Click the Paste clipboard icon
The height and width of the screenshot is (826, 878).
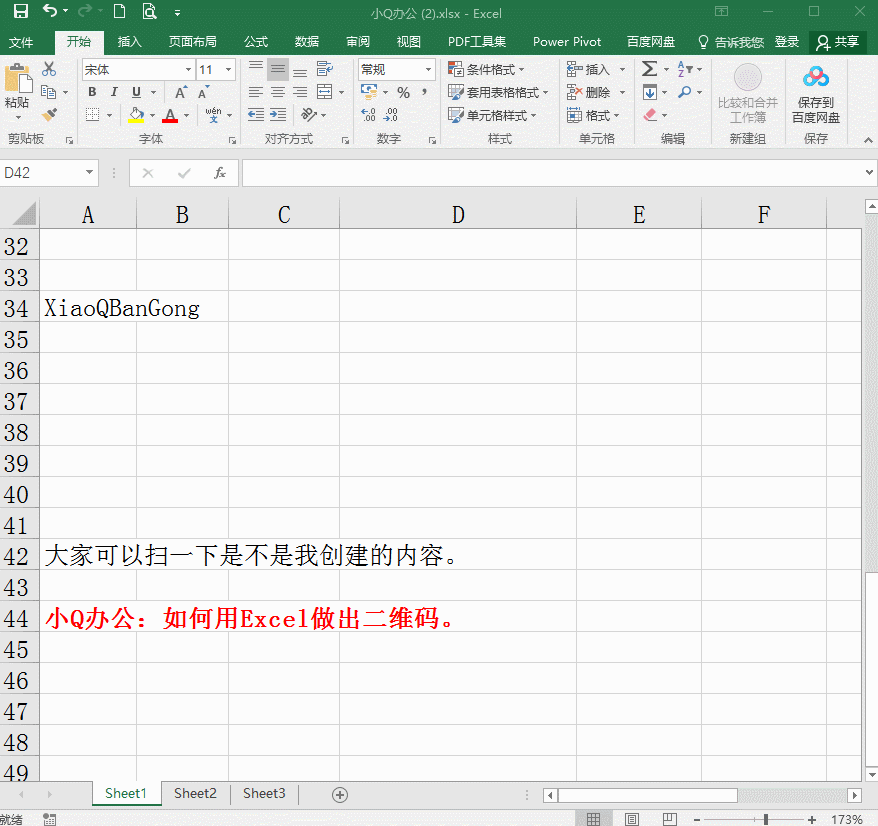18,78
